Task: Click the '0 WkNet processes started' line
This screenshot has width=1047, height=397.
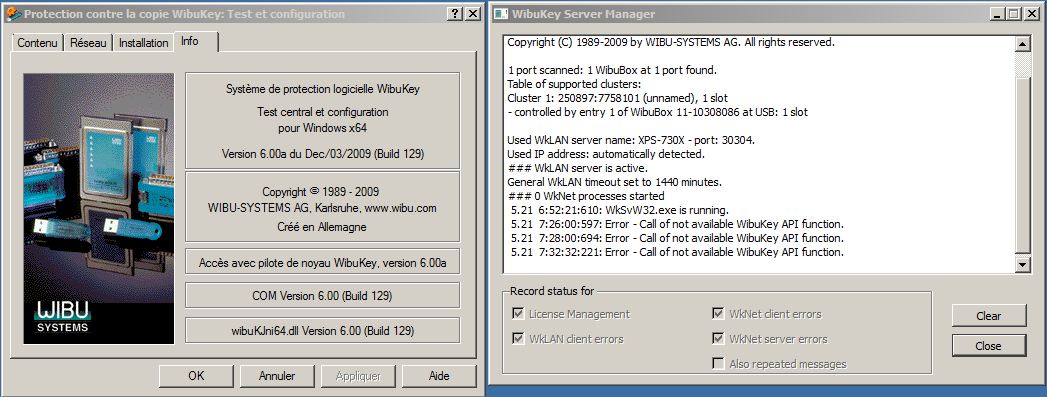Action: coord(586,196)
